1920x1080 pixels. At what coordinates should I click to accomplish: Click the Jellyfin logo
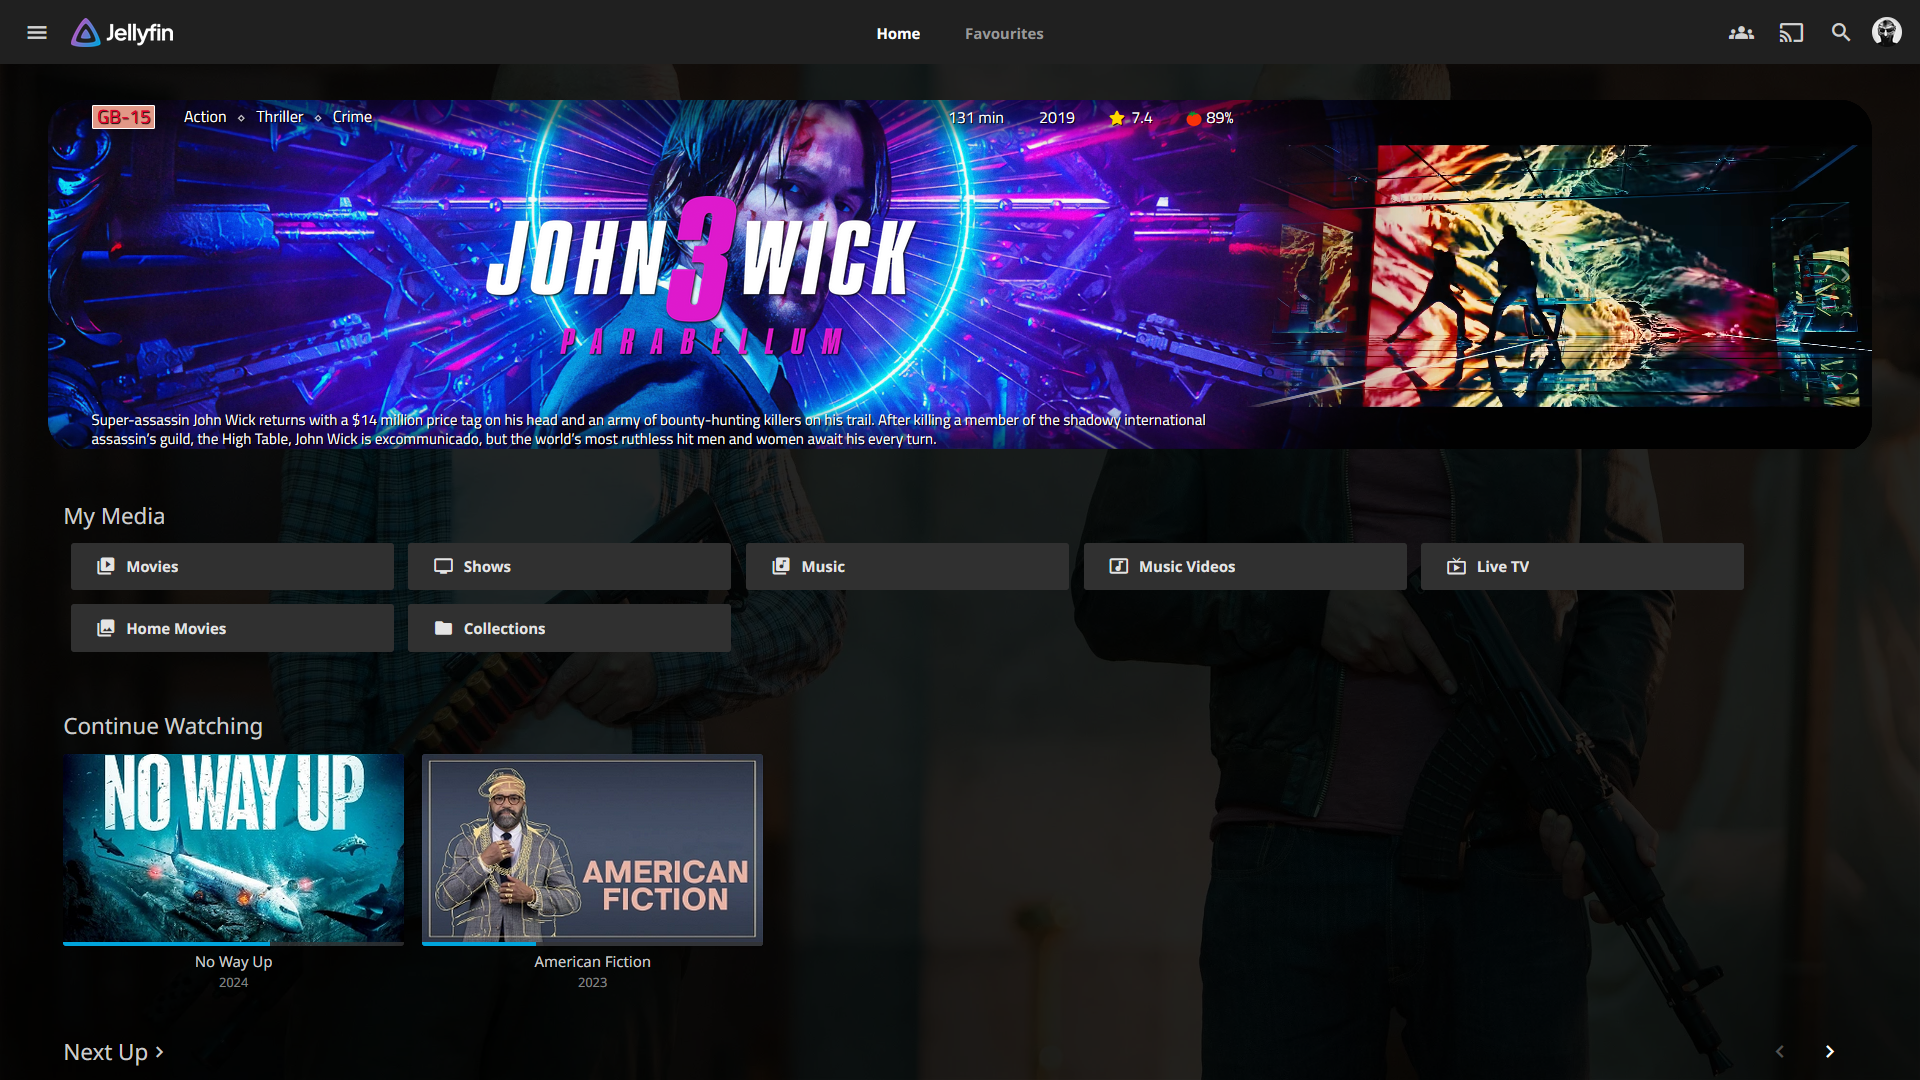click(x=122, y=33)
